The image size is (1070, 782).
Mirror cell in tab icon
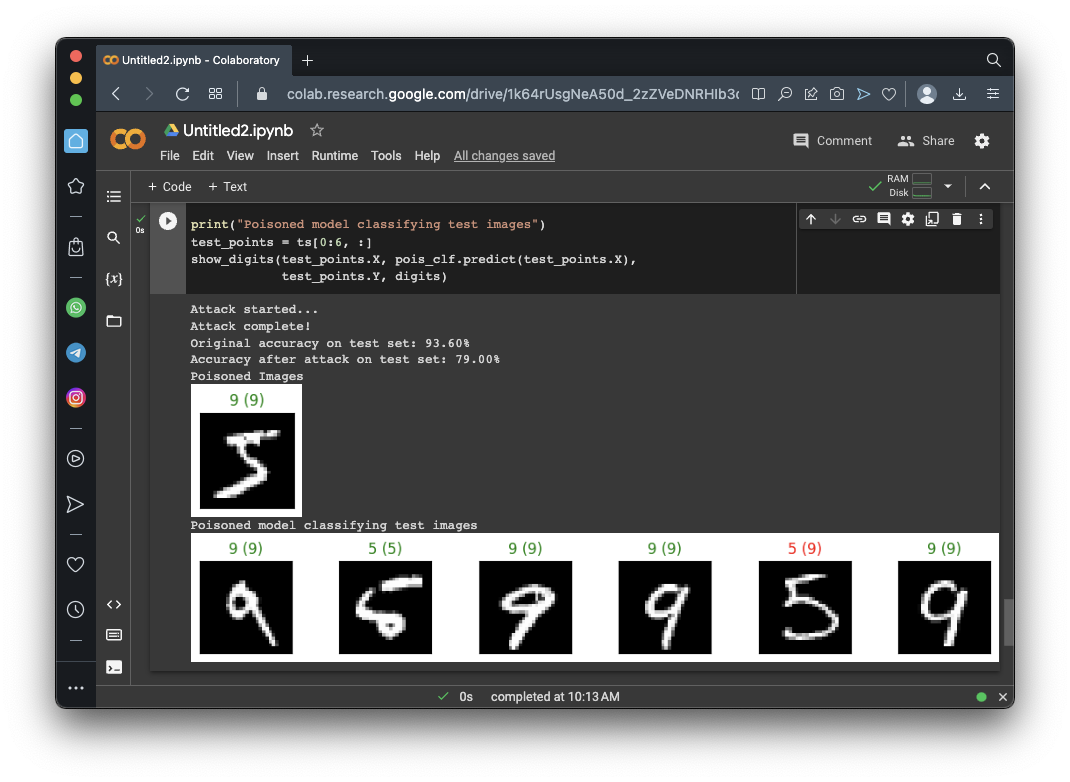[932, 219]
